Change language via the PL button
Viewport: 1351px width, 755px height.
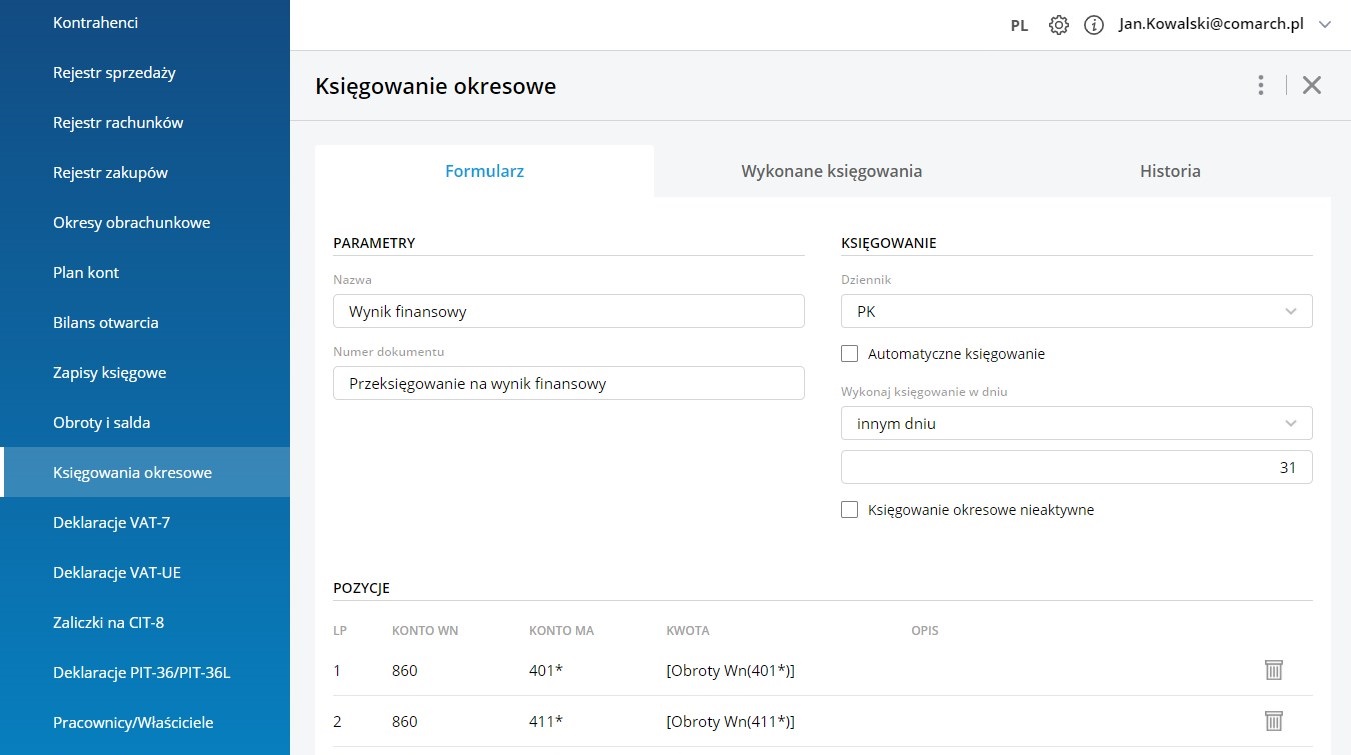click(x=1019, y=26)
